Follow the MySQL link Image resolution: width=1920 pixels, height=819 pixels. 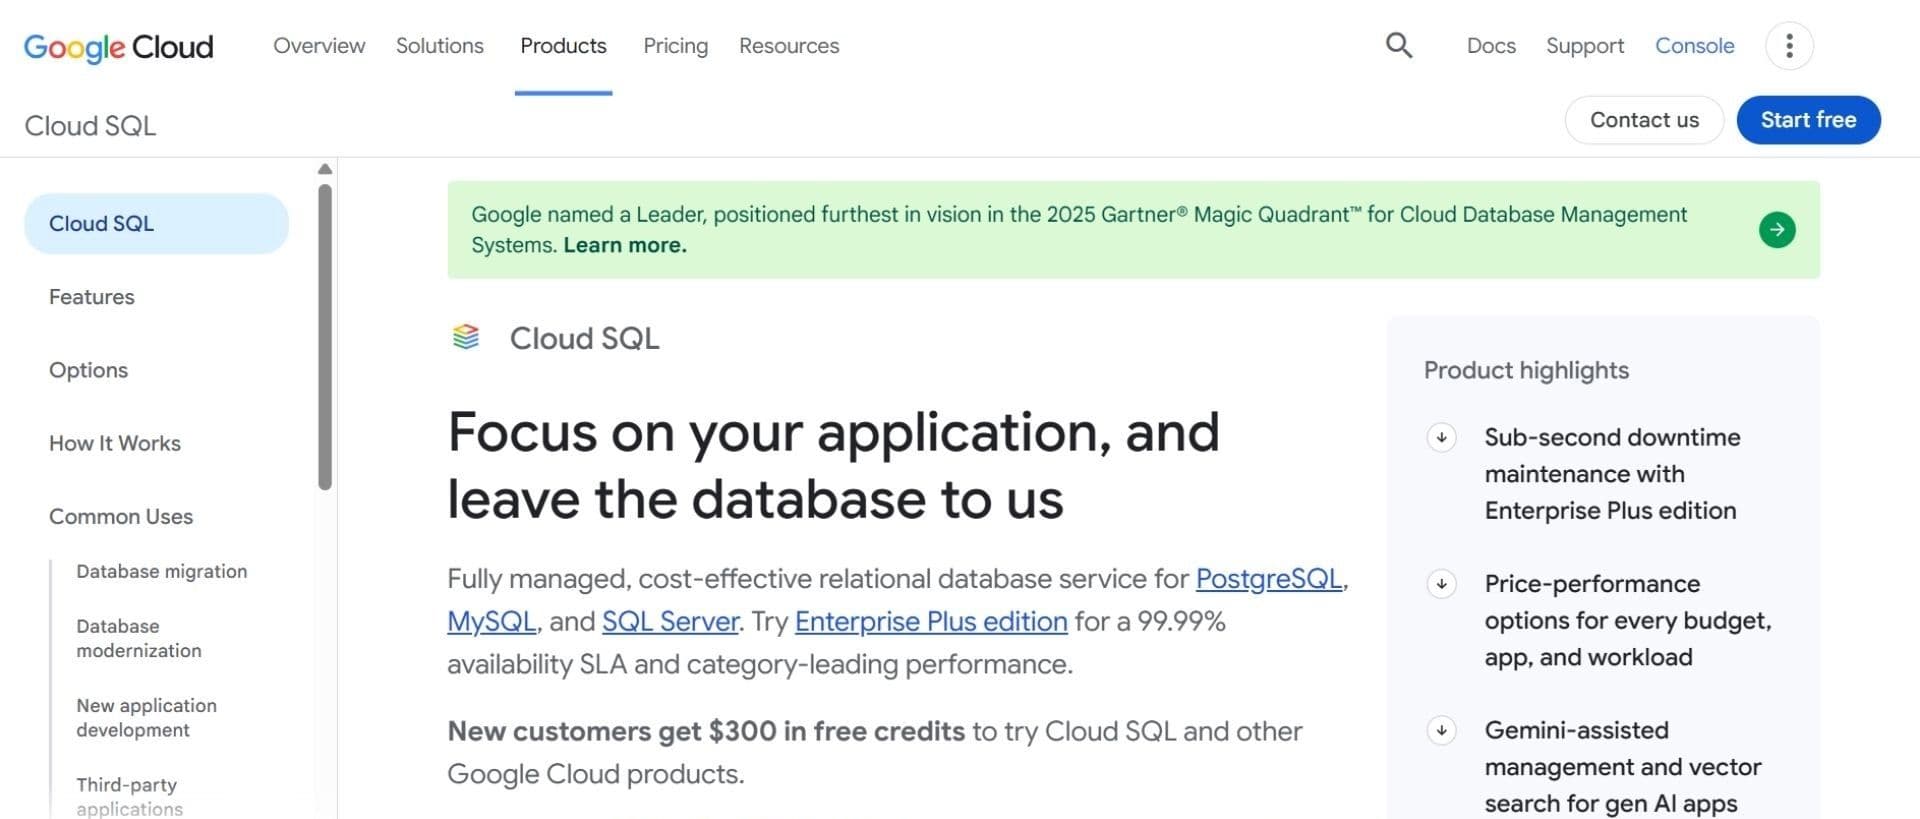pos(491,622)
